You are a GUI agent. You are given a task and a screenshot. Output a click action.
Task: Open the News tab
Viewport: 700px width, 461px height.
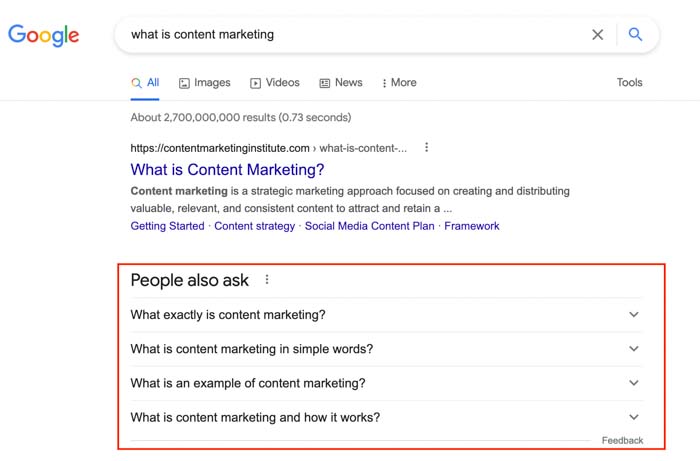coord(341,83)
